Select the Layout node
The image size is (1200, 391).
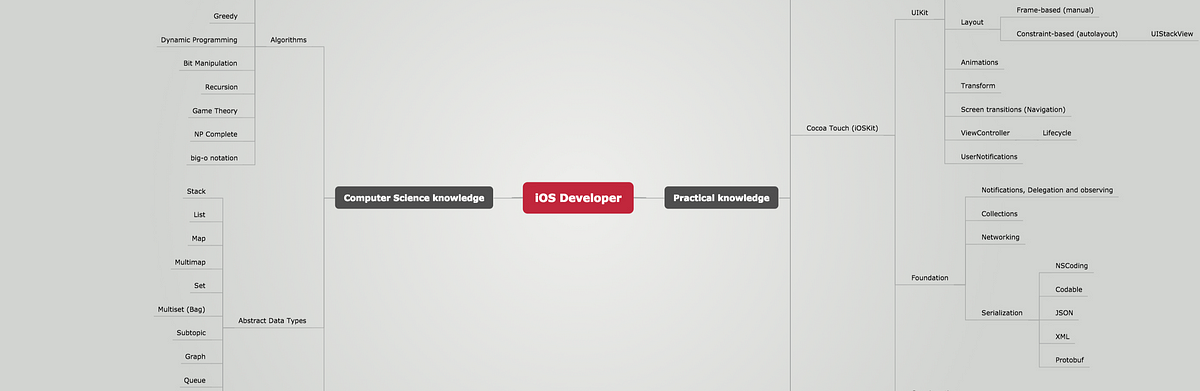(x=972, y=22)
